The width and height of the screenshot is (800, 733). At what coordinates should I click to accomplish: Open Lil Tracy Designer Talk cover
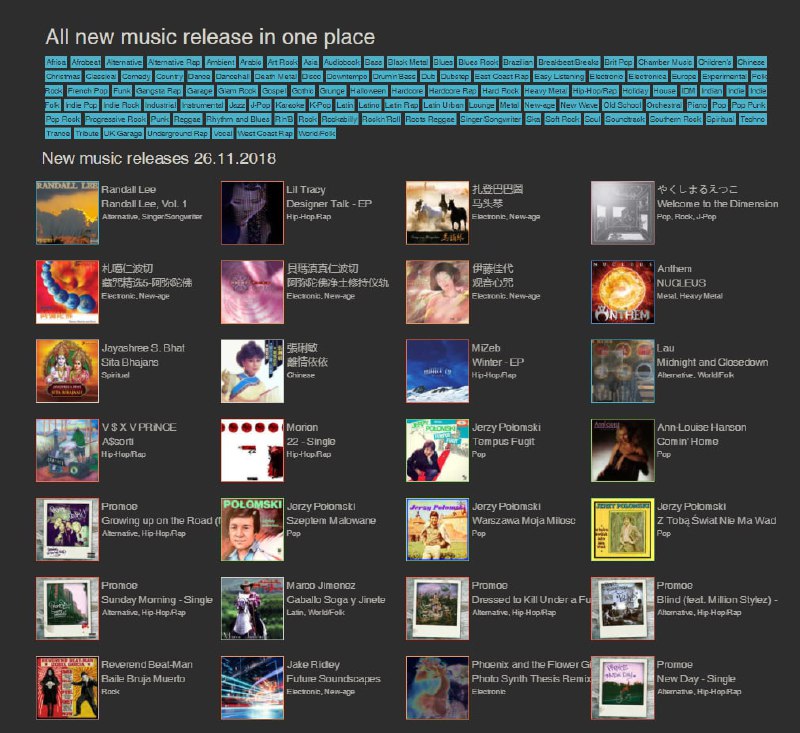(x=252, y=213)
